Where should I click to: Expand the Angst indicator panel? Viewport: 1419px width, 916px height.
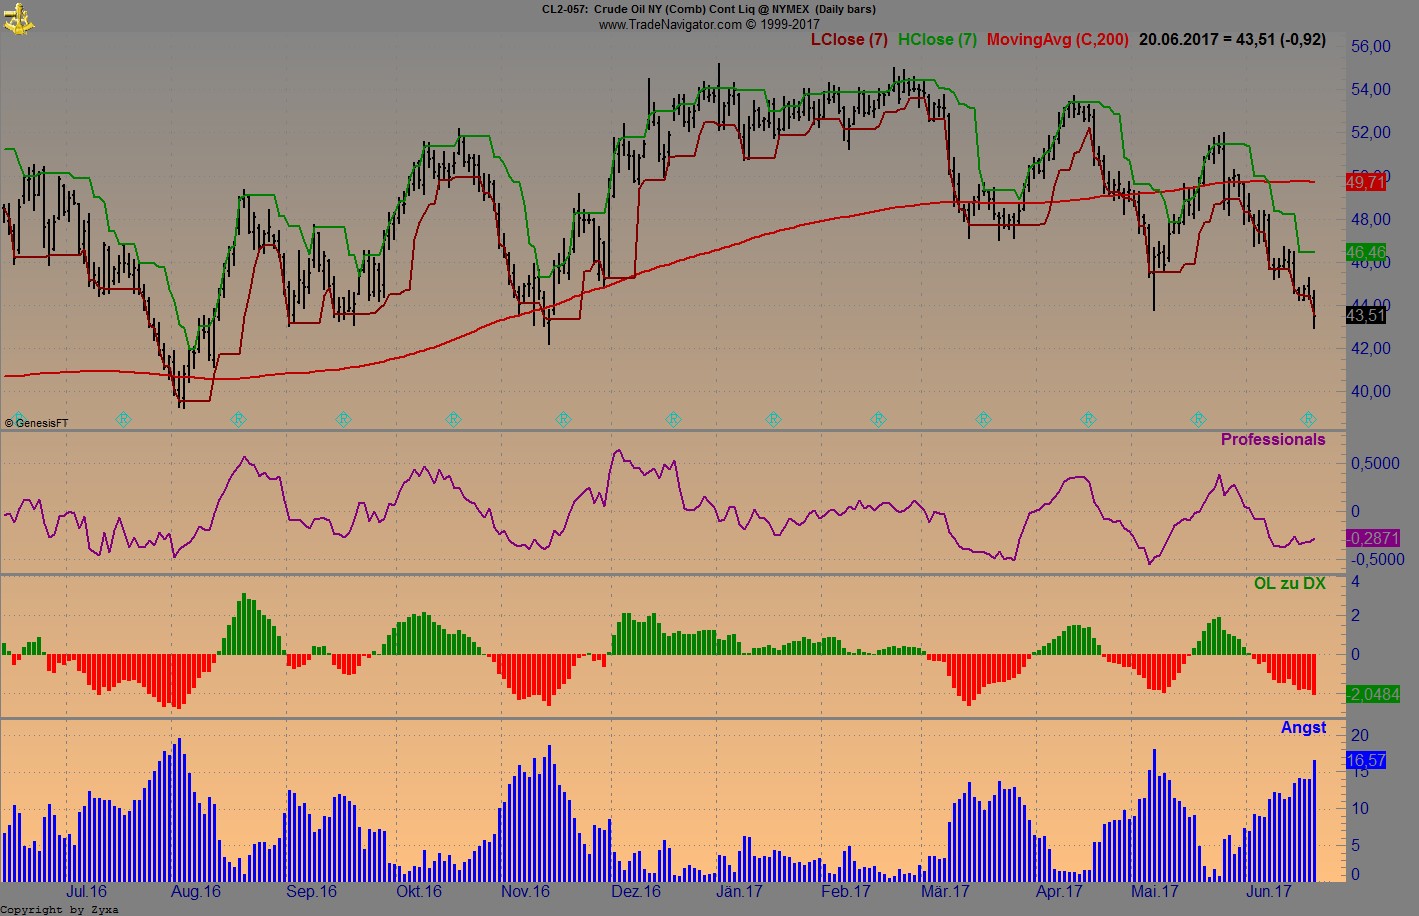click(1303, 727)
